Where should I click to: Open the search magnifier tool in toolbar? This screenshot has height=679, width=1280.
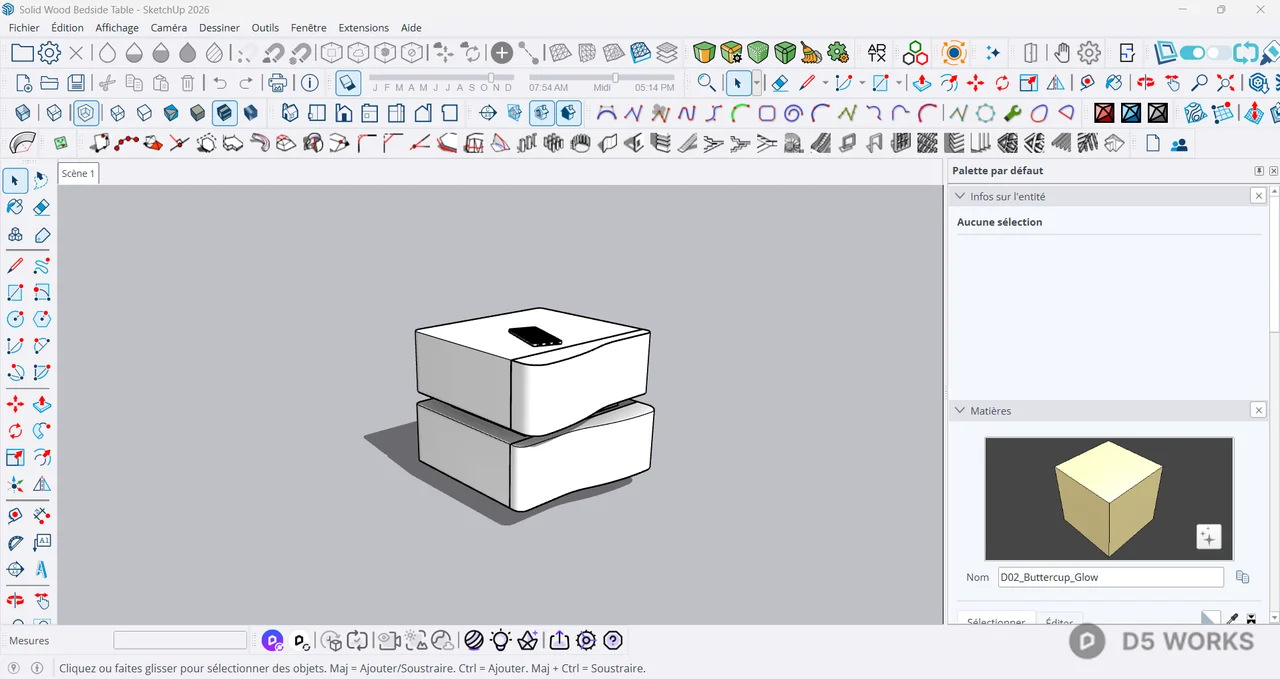point(706,83)
